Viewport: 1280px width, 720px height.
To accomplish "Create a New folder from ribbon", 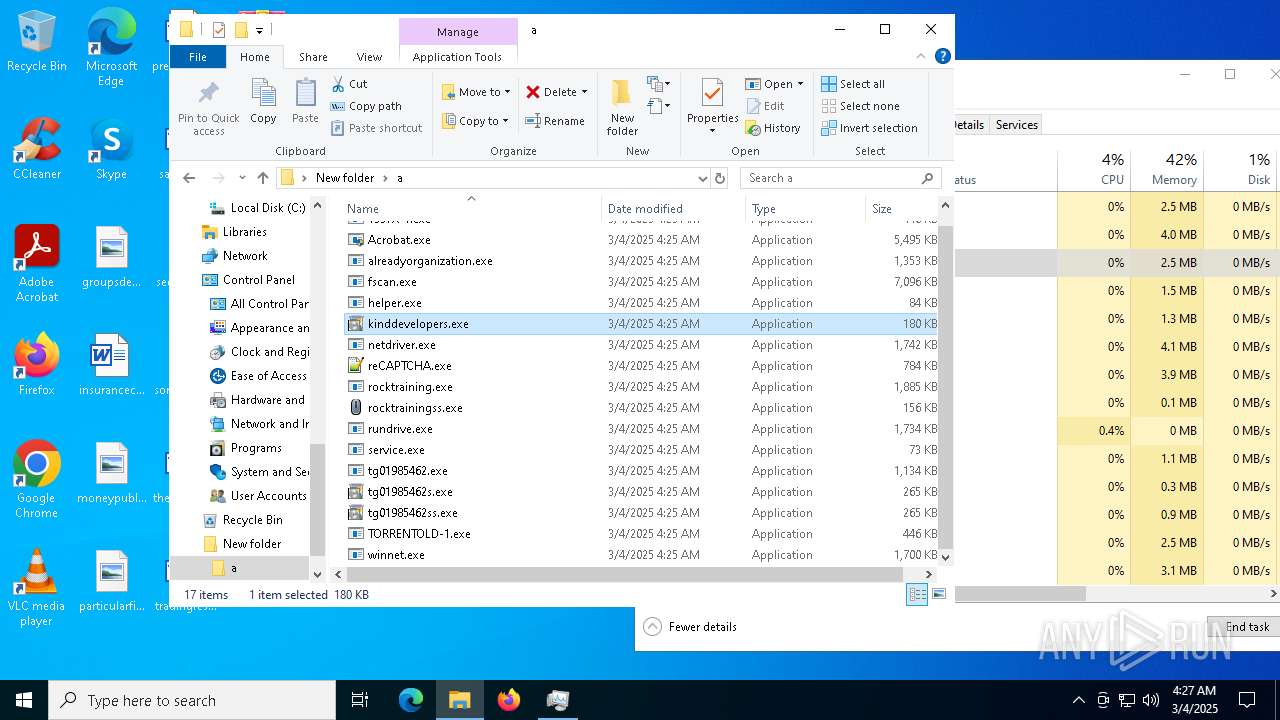I will click(x=622, y=108).
